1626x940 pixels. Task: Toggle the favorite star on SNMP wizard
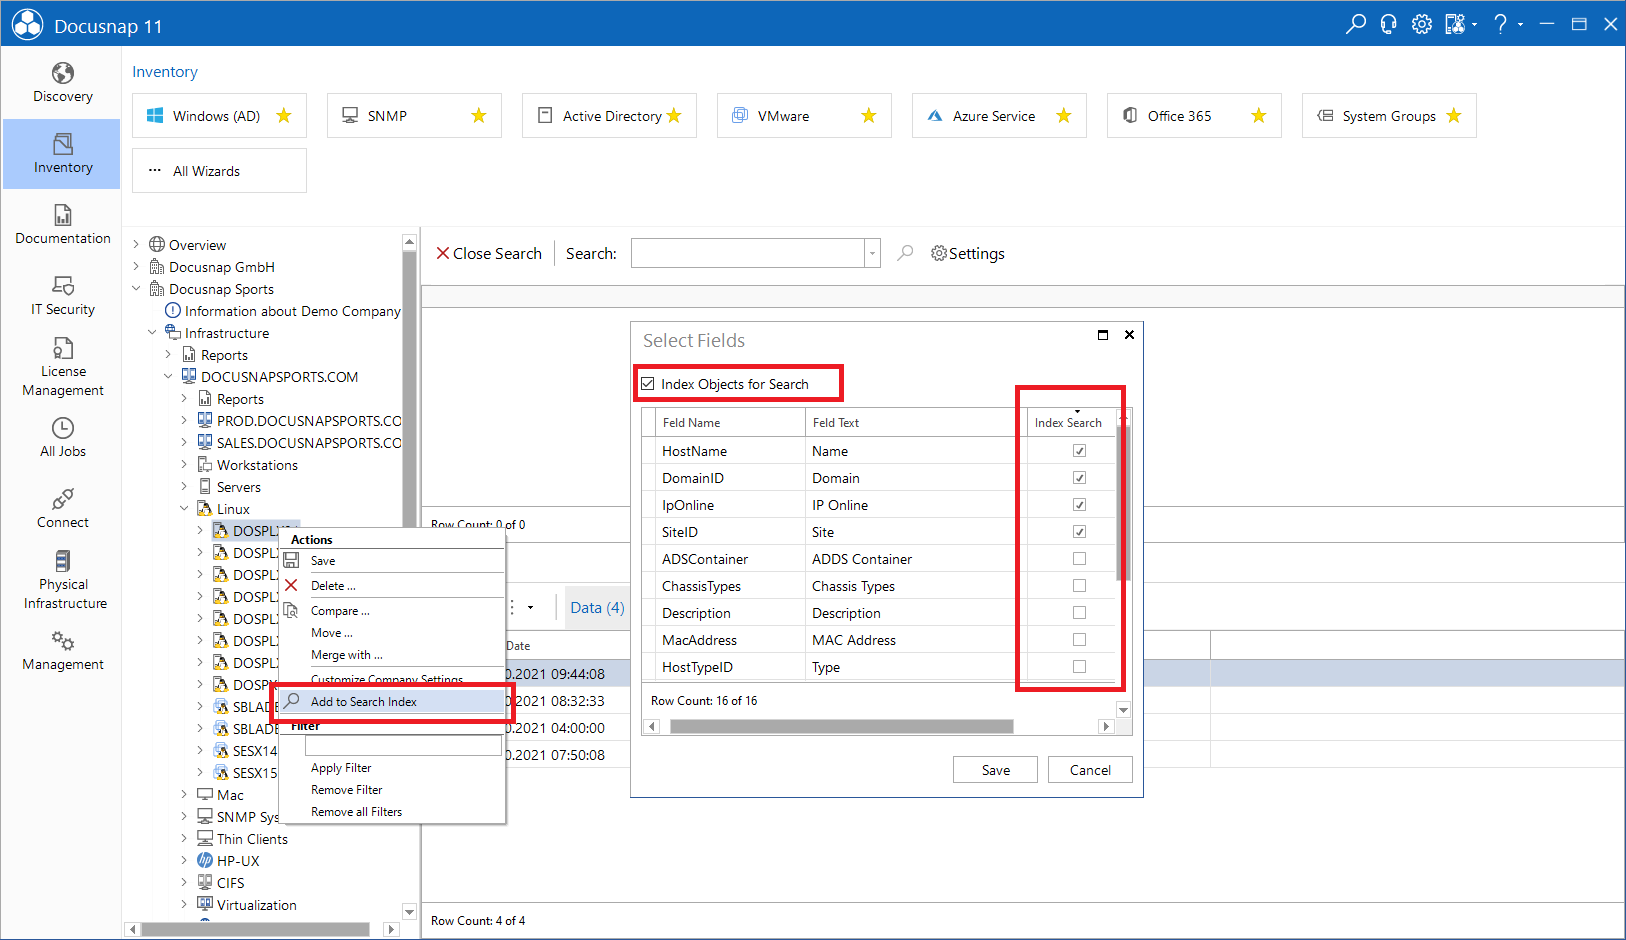479,116
